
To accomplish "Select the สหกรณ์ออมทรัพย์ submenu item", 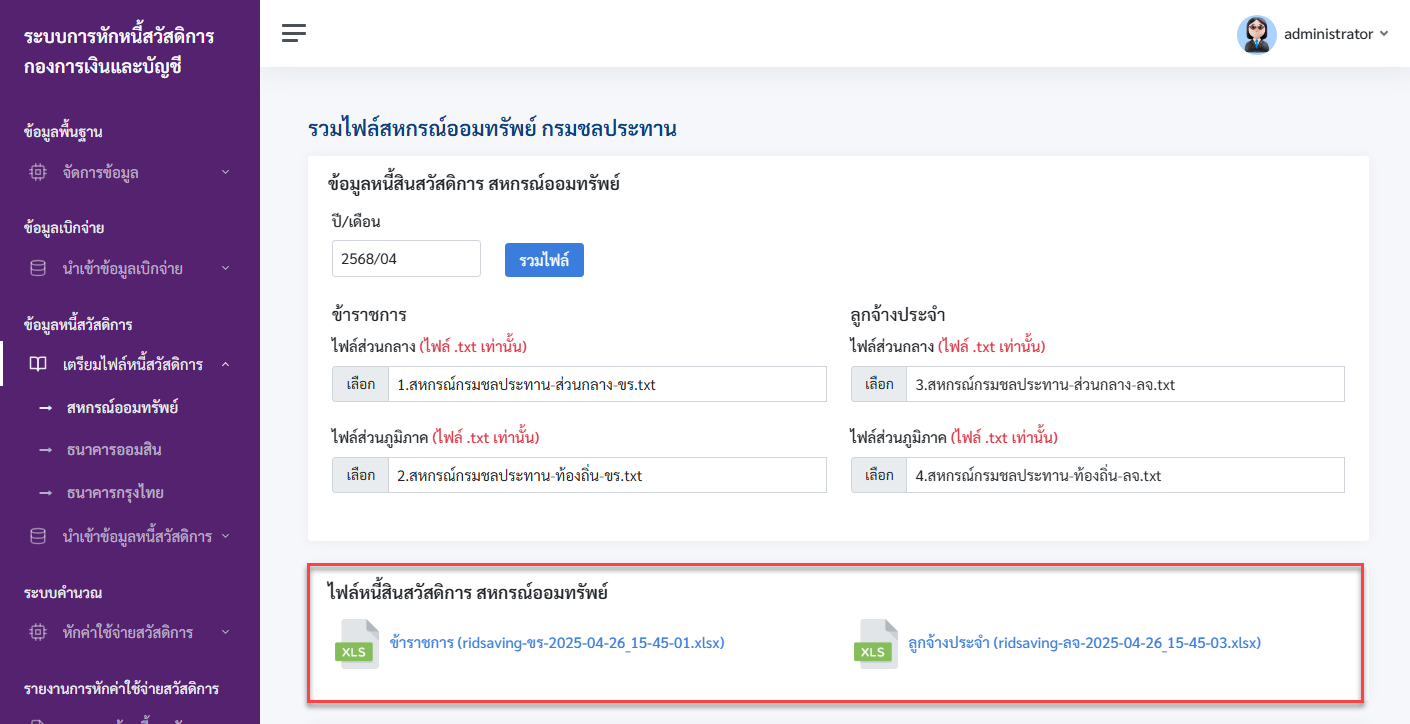I will (122, 408).
